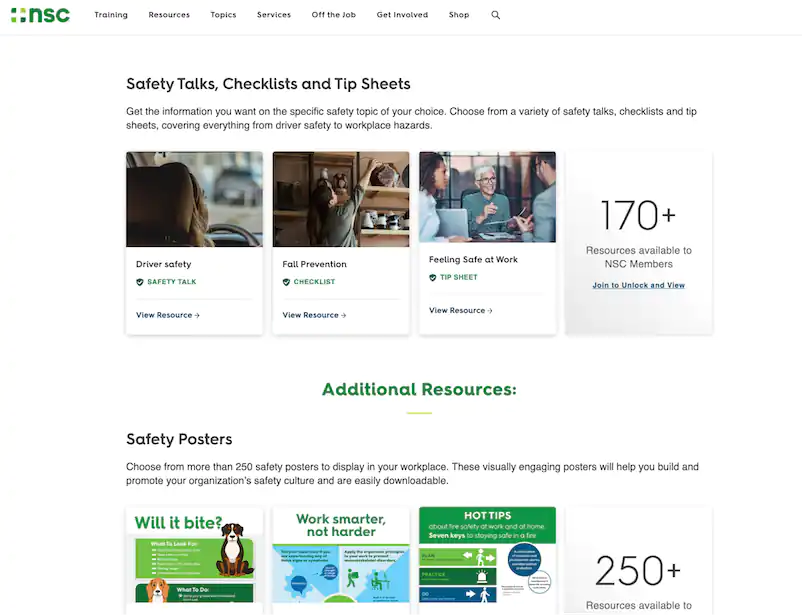The width and height of the screenshot is (802, 615).
Task: Select Get Involved in the navigation
Action: coord(402,16)
